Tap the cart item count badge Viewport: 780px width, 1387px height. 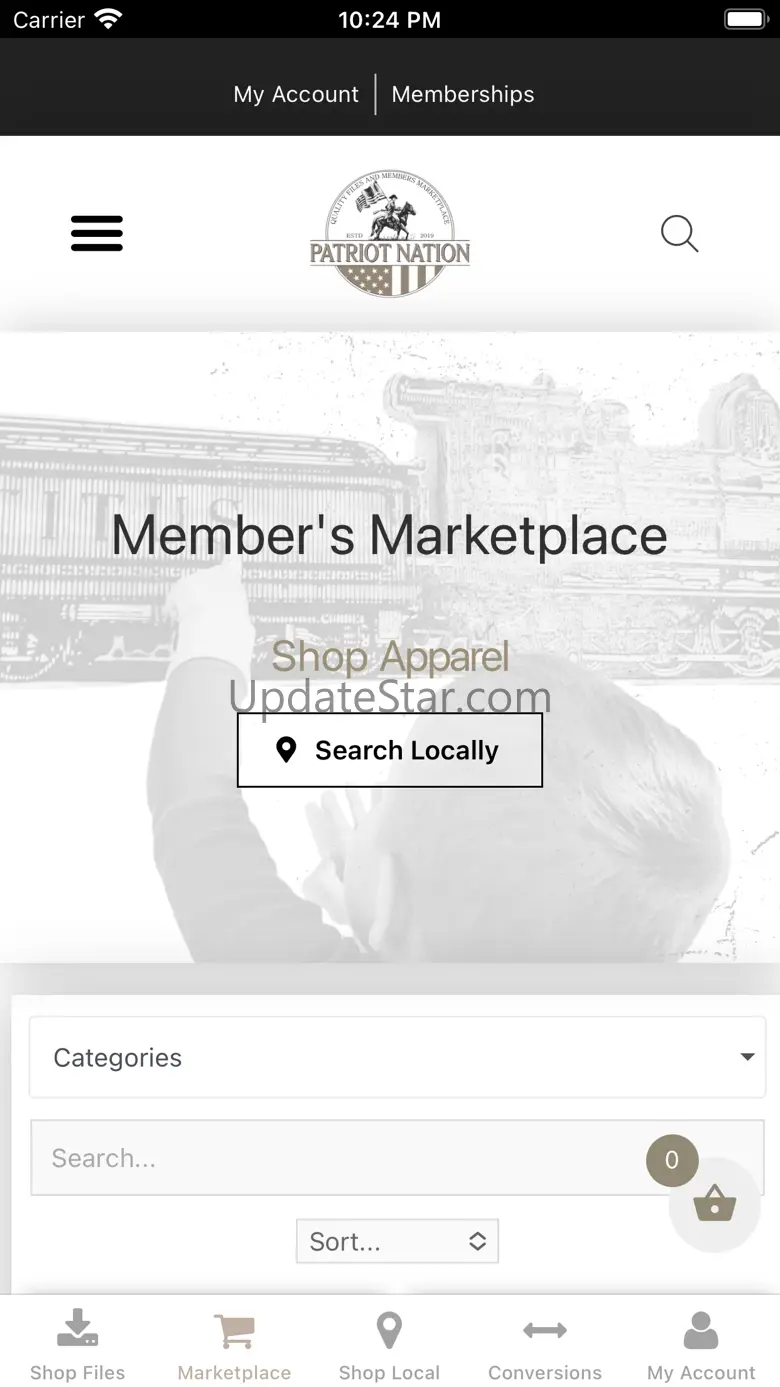click(x=672, y=1160)
